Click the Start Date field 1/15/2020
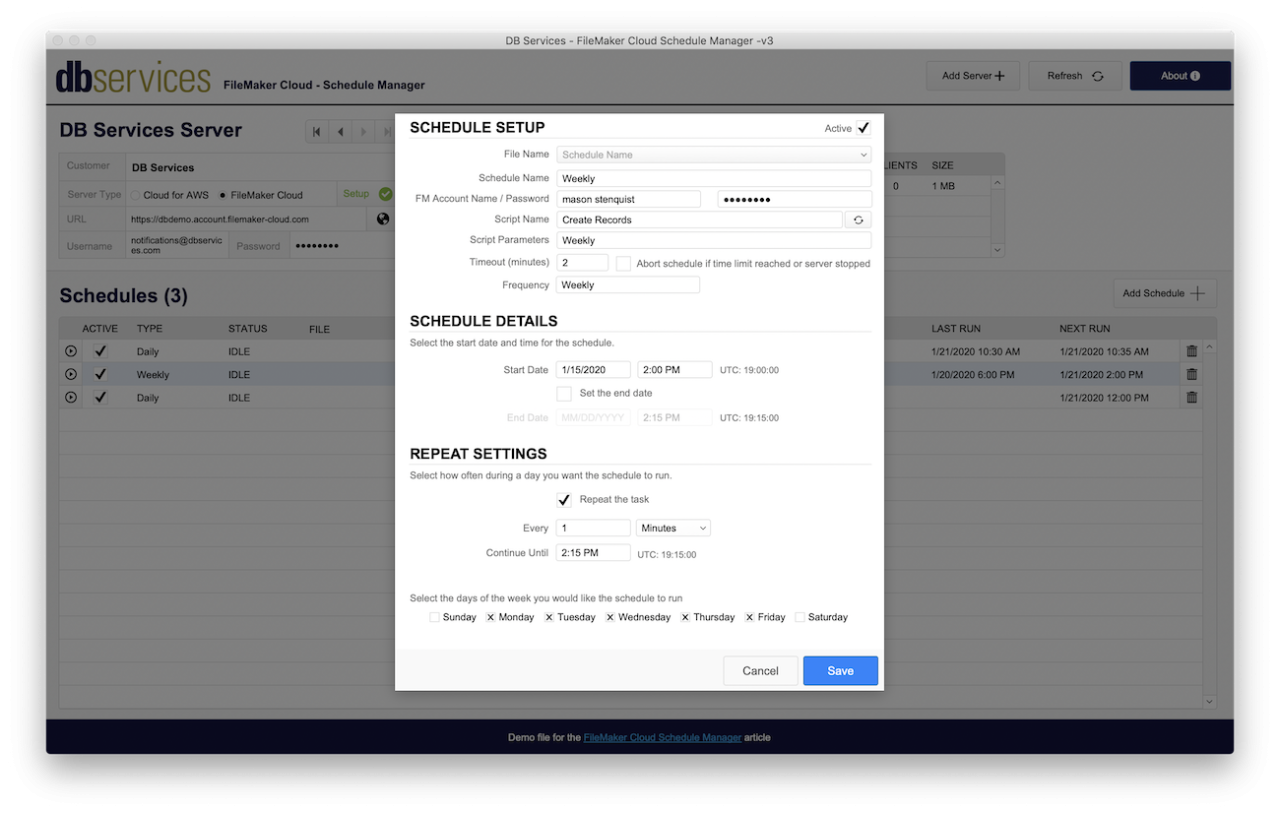Image resolution: width=1280 pixels, height=815 pixels. (593, 370)
